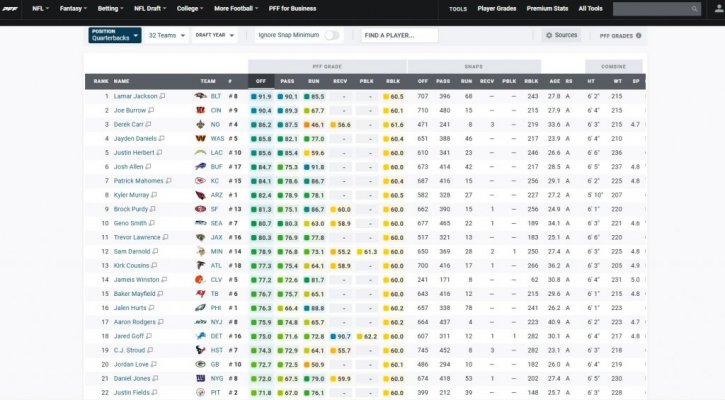Viewport: 725px width, 400px height.
Task: Sort by RUN grade column
Action: [x=313, y=81]
